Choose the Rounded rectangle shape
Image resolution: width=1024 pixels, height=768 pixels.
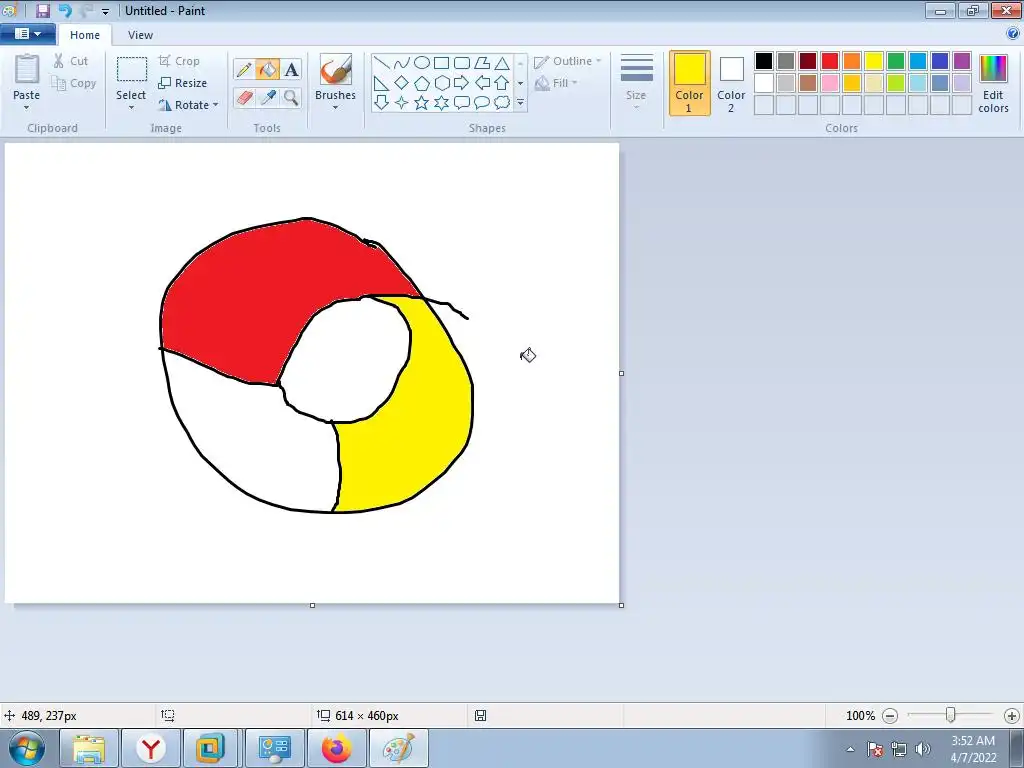tap(462, 63)
